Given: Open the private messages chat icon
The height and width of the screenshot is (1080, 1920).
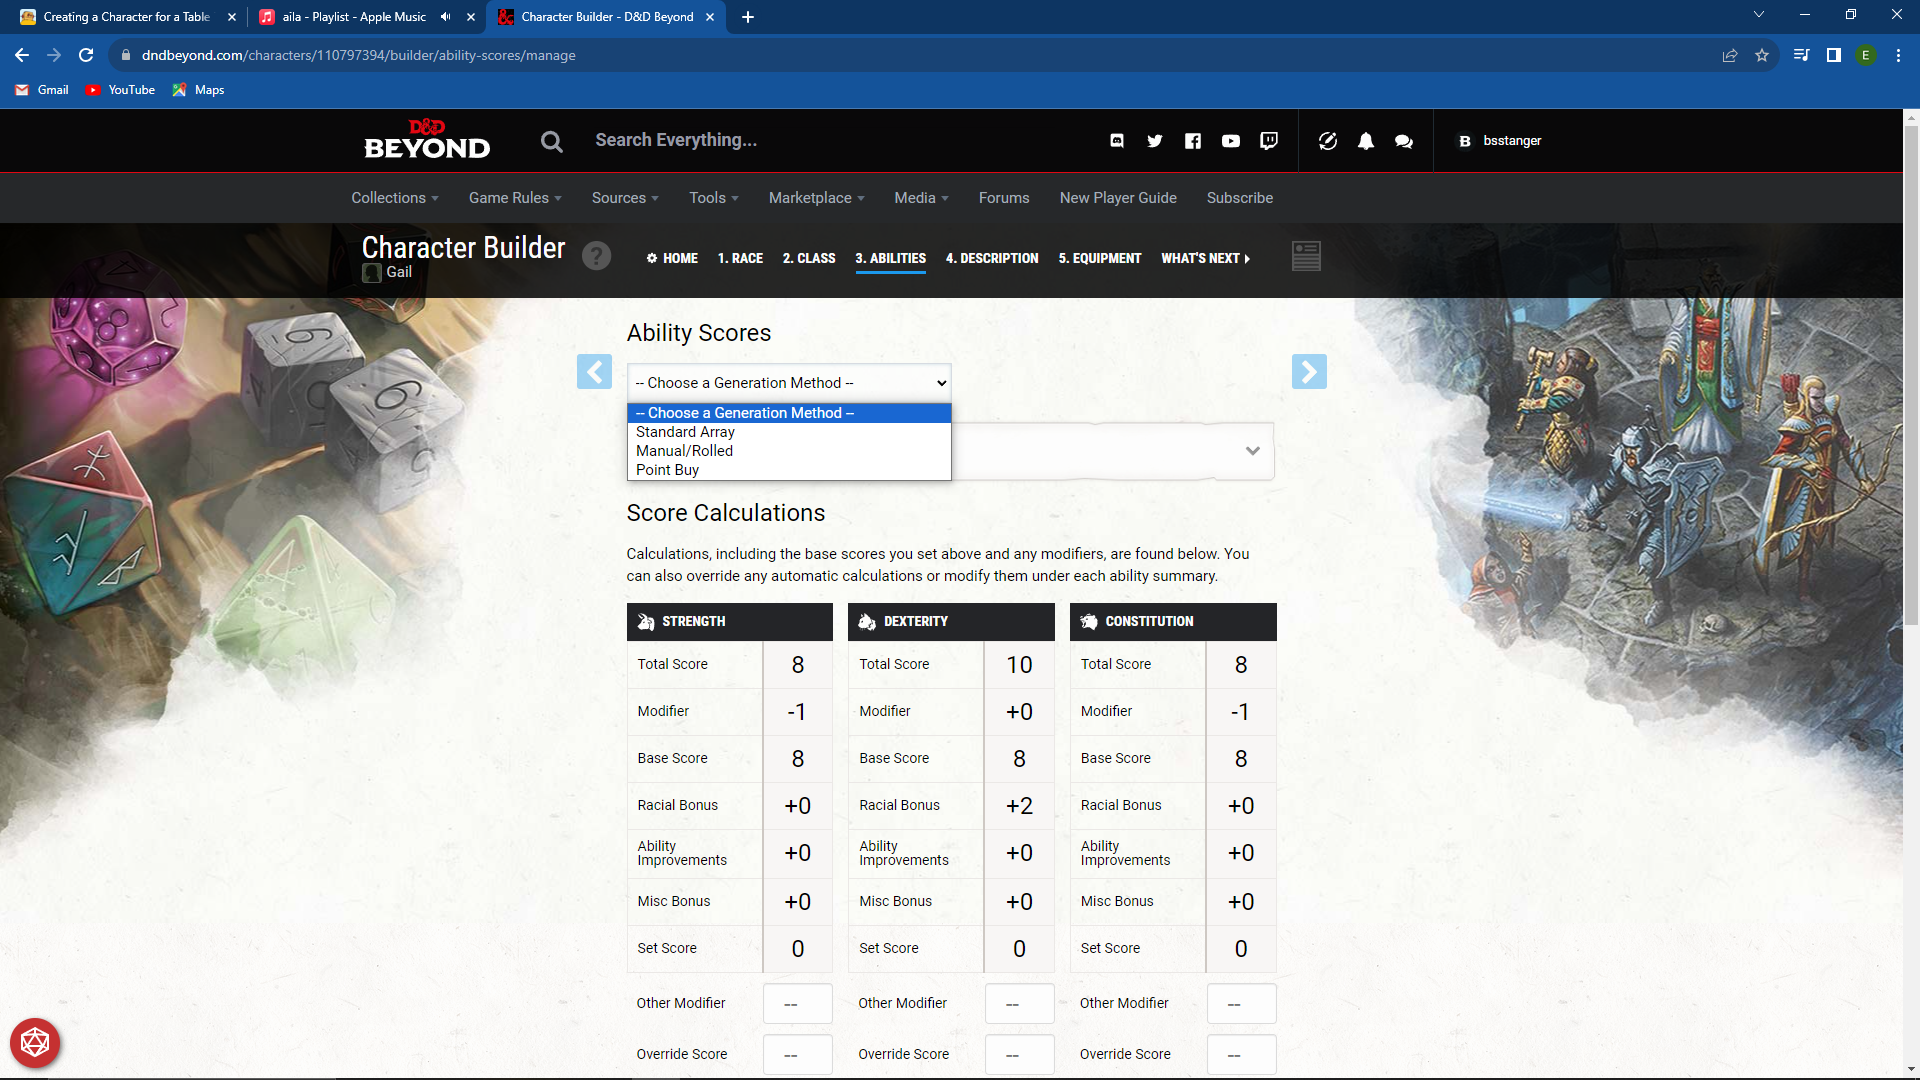Looking at the screenshot, I should pyautogui.click(x=1403, y=141).
